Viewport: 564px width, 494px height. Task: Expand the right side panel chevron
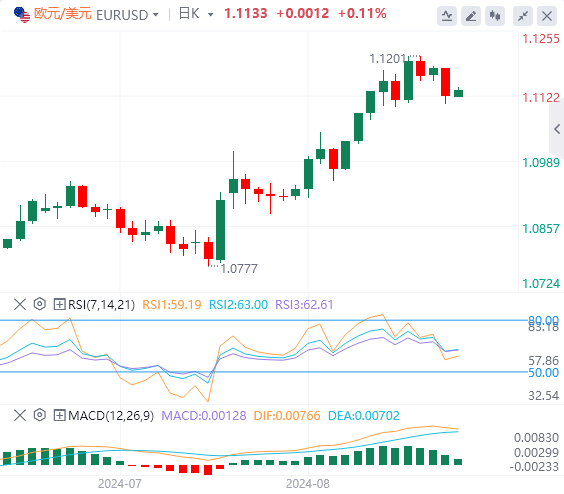557,129
